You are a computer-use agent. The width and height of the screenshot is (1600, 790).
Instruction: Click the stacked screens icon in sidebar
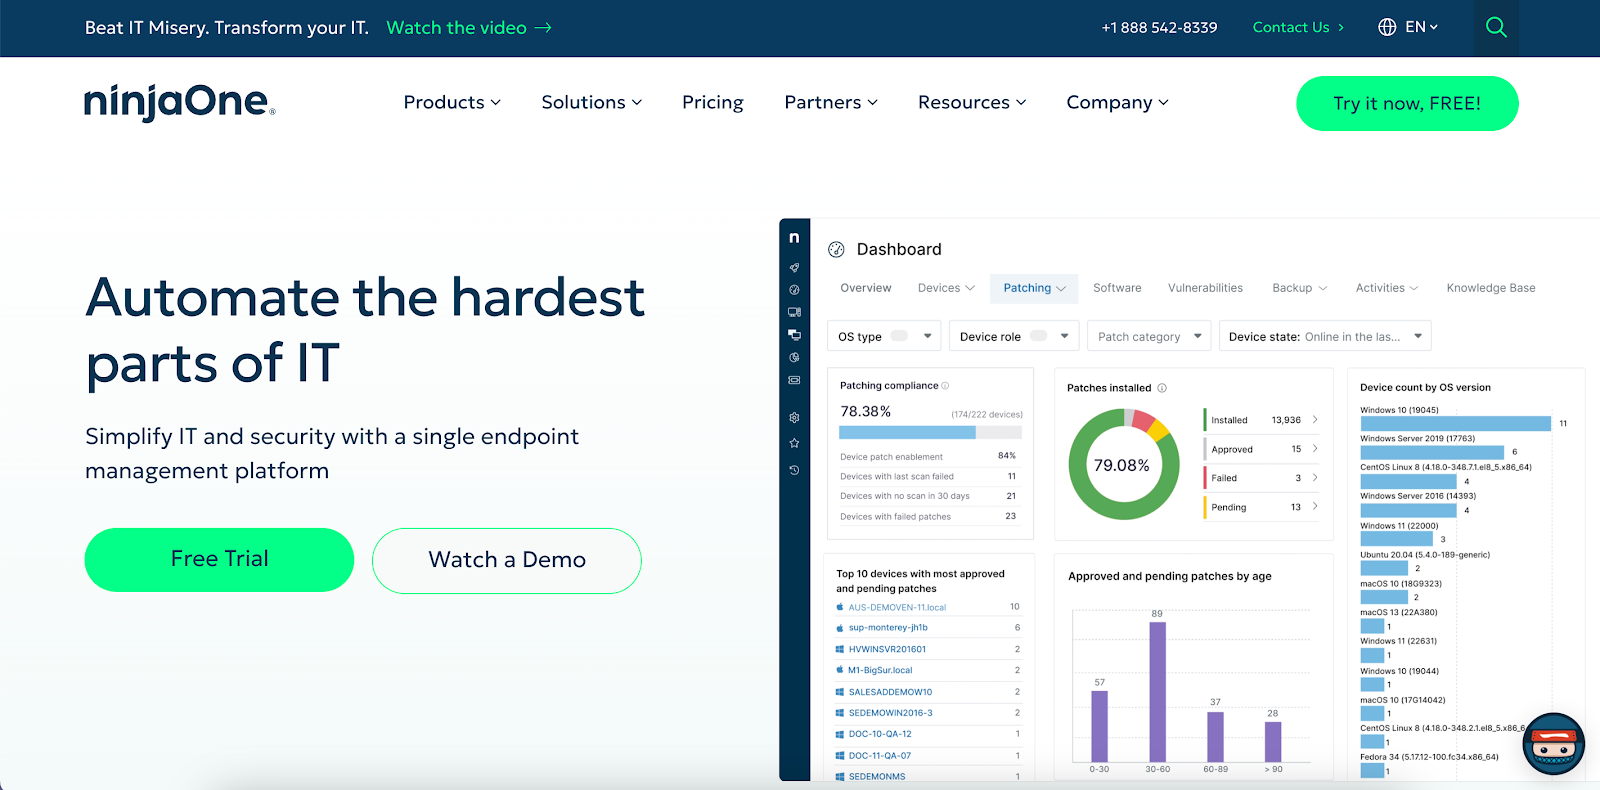(x=794, y=334)
